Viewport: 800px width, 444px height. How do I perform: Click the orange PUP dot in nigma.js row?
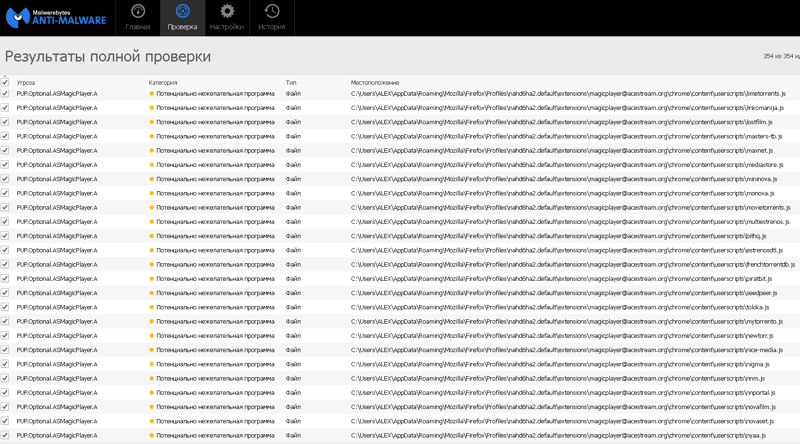pos(152,364)
